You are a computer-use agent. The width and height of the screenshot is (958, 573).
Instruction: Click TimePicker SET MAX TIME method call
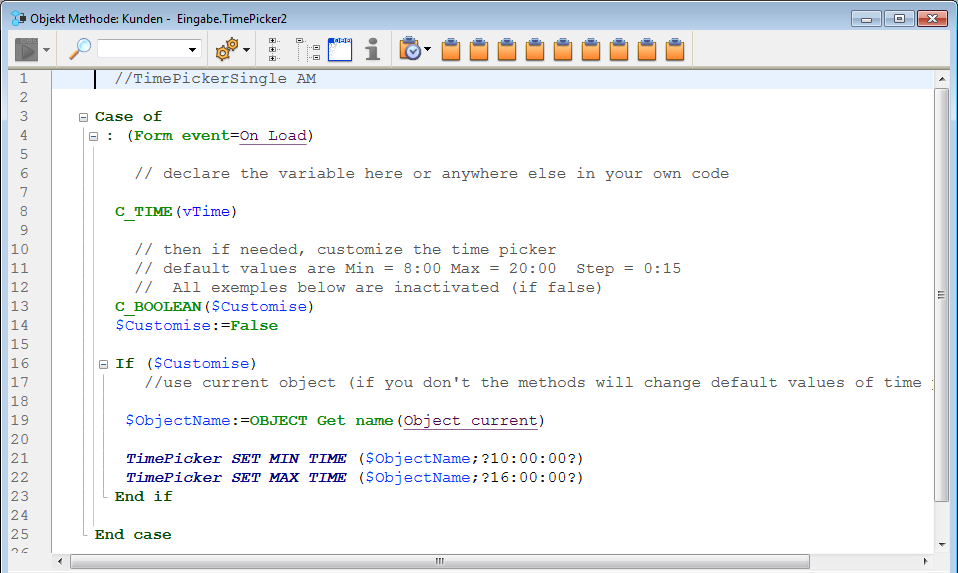click(x=236, y=478)
